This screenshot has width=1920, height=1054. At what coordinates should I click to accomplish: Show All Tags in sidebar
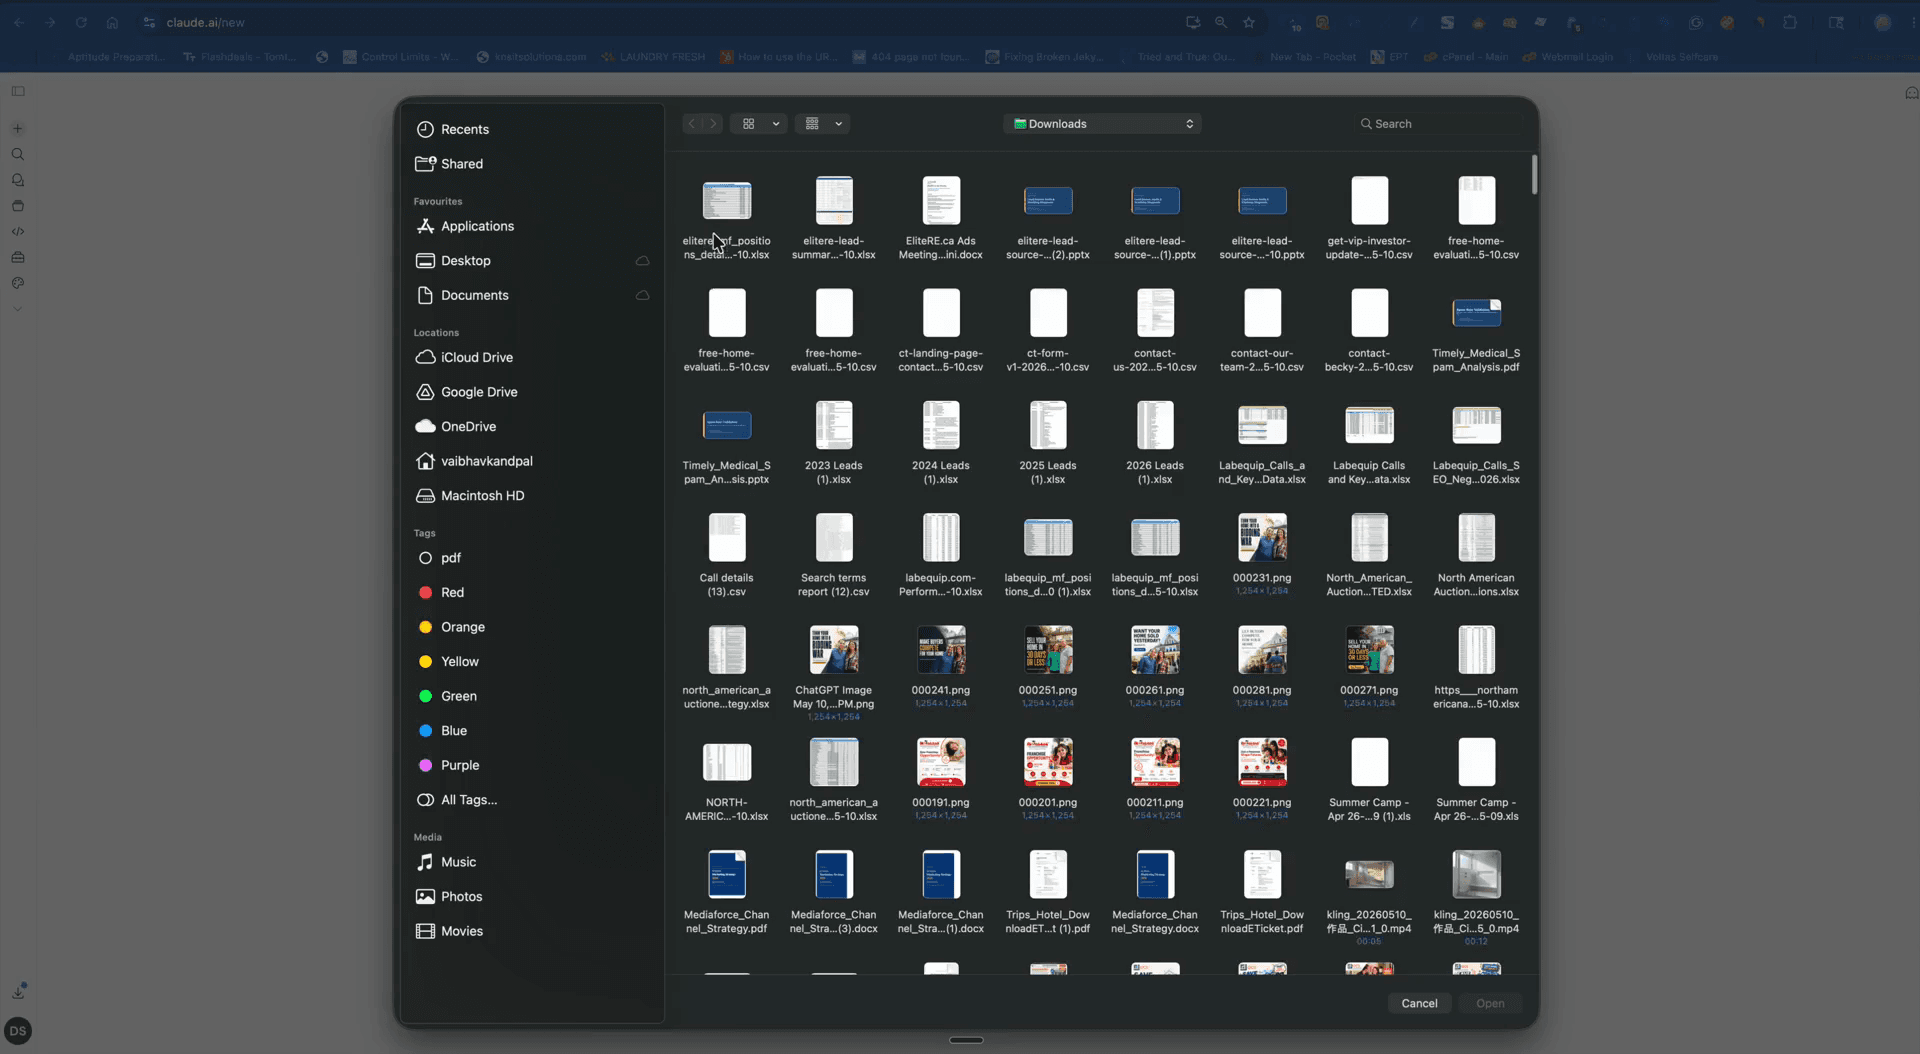pos(456,800)
